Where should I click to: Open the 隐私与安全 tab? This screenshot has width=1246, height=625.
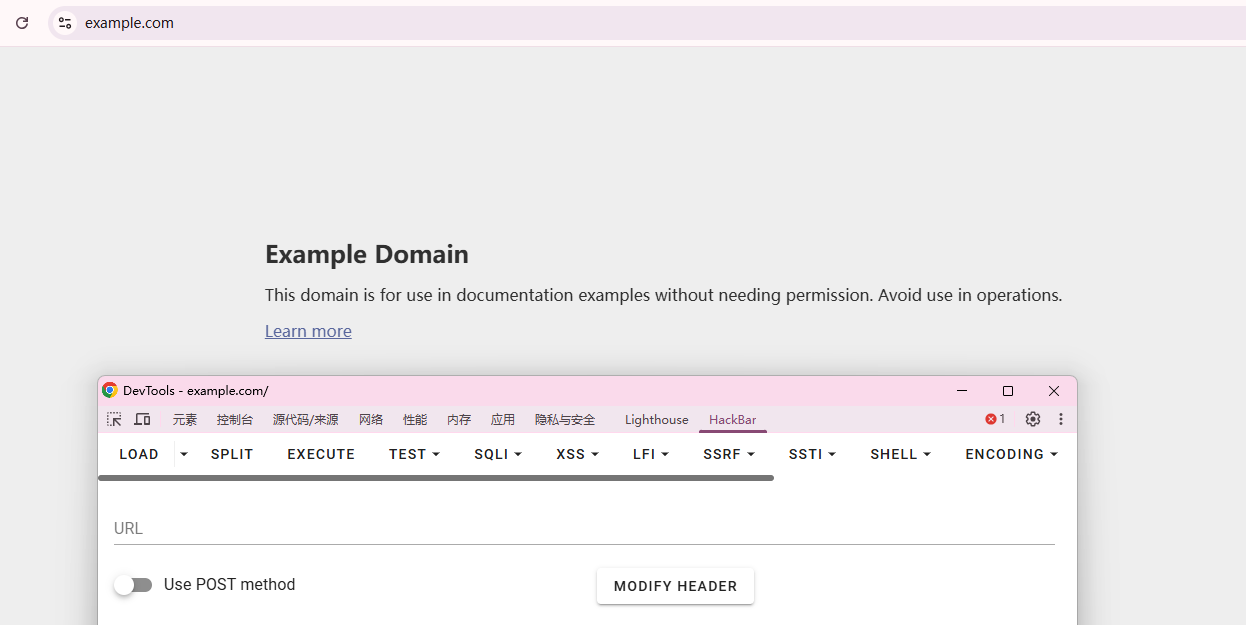coord(565,420)
